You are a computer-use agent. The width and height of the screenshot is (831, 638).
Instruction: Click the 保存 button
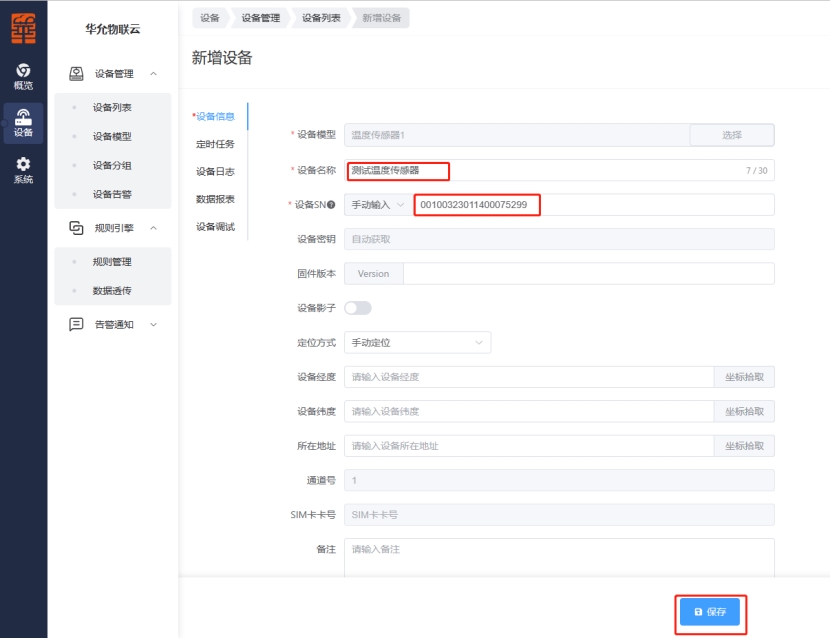[709, 611]
